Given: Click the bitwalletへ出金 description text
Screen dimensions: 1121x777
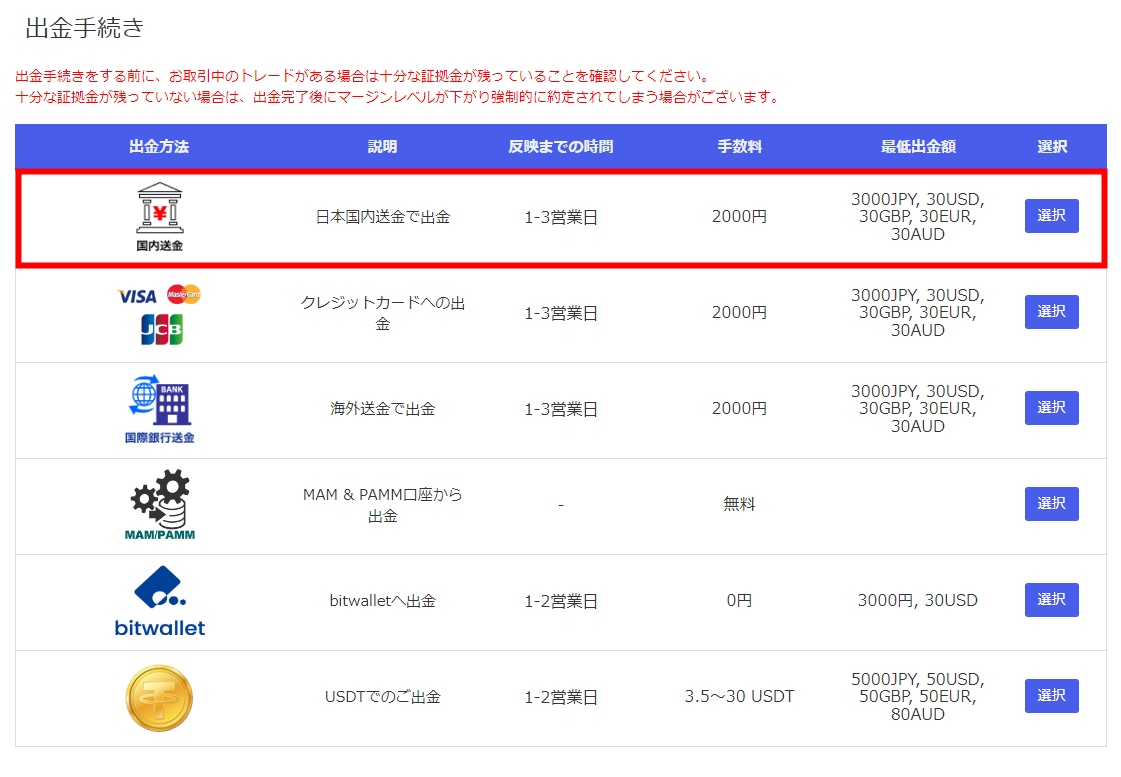Looking at the screenshot, I should 382,601.
